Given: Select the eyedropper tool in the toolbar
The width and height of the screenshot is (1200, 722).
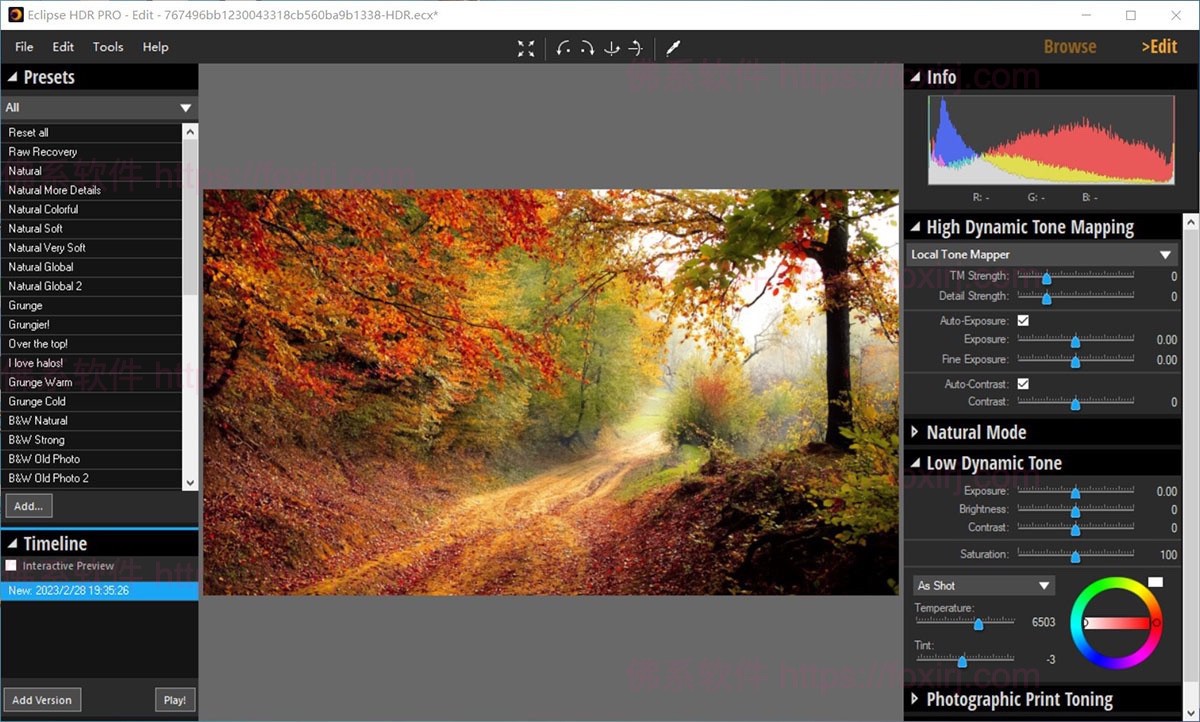Looking at the screenshot, I should [673, 47].
